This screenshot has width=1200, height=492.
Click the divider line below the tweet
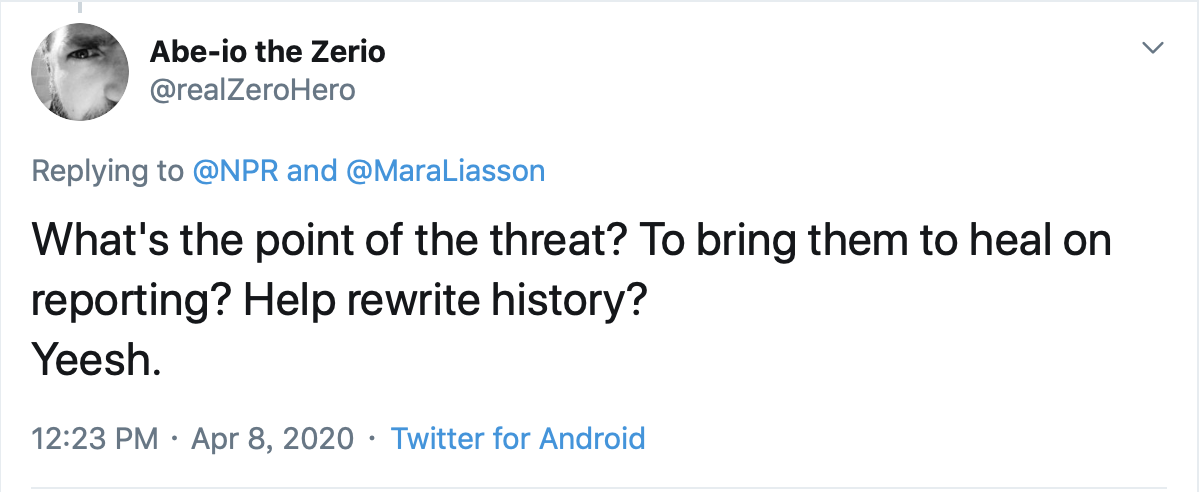(x=600, y=489)
